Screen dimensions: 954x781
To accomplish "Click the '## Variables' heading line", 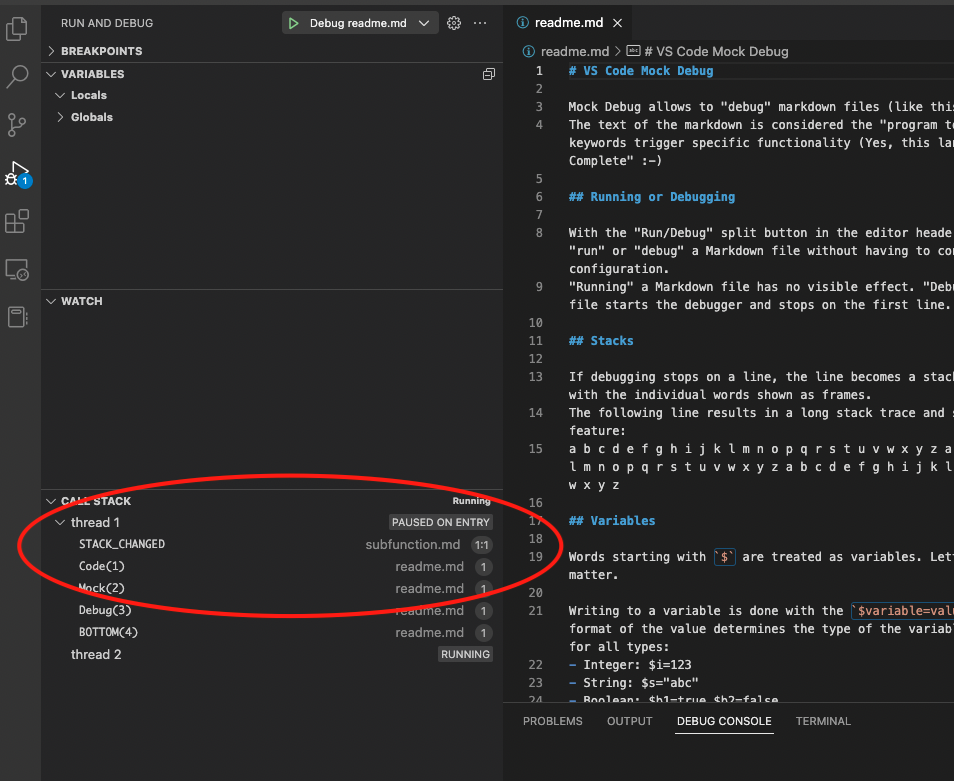I will [x=612, y=521].
